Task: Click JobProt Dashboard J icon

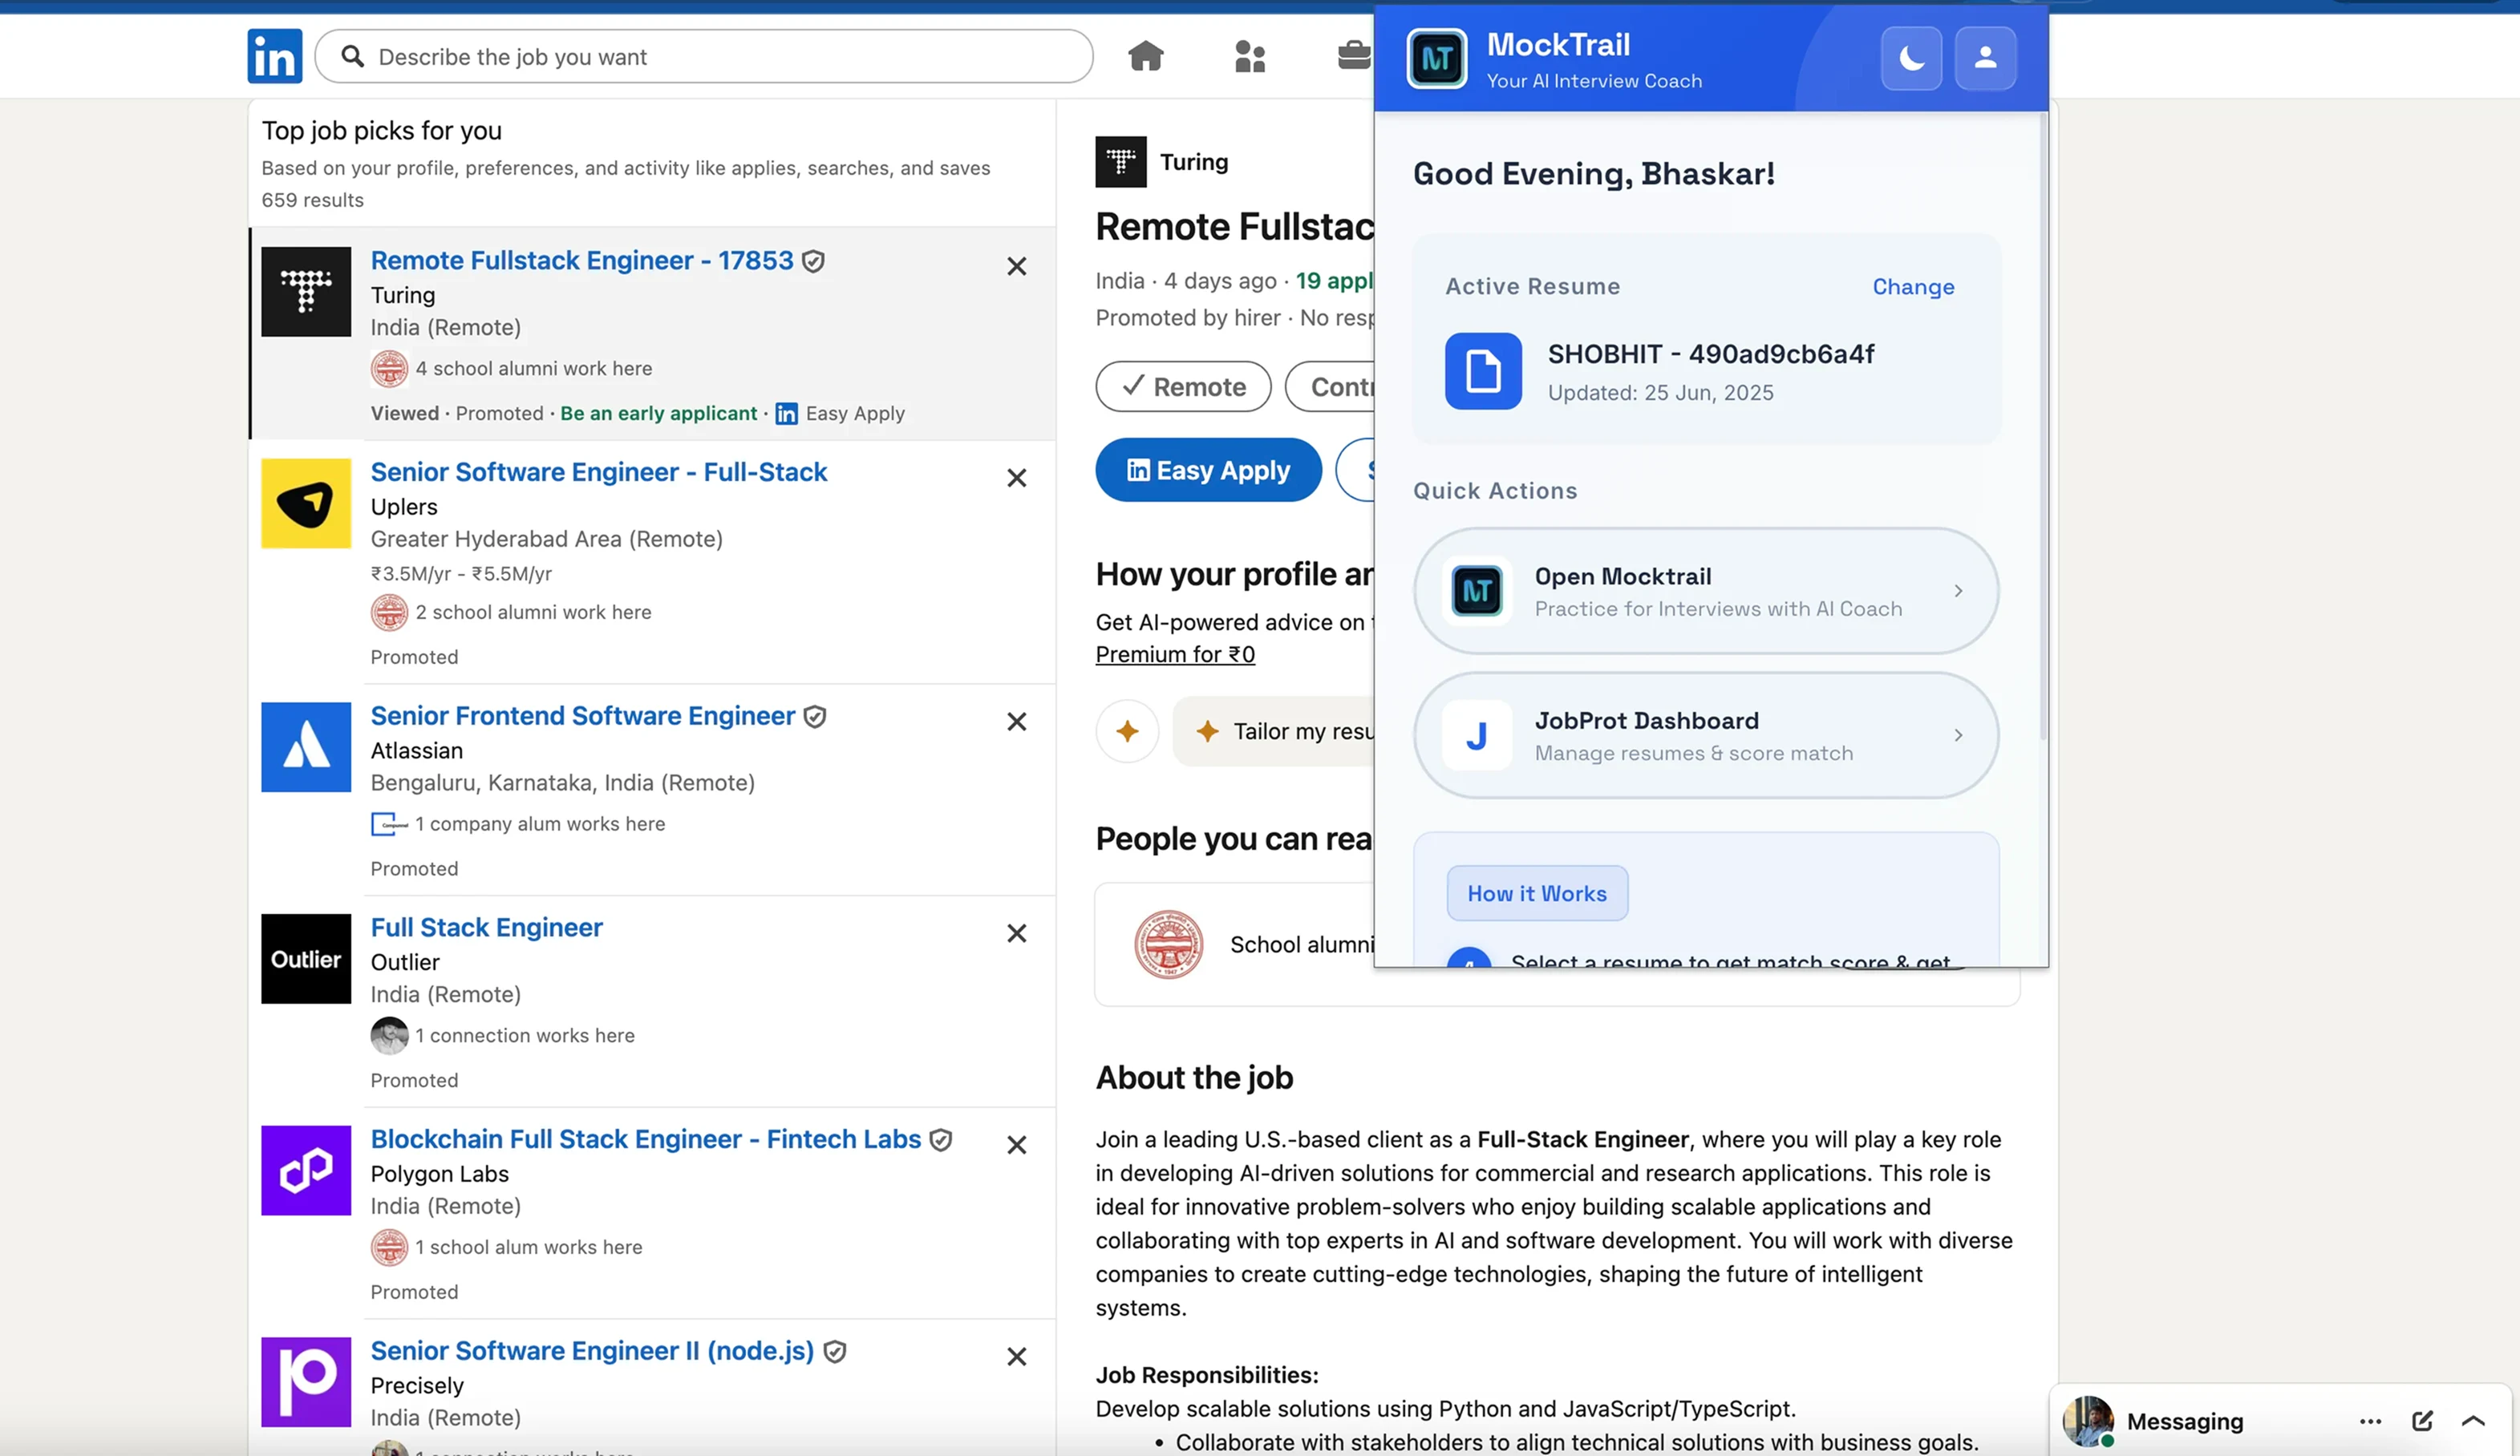Action: 1477,736
